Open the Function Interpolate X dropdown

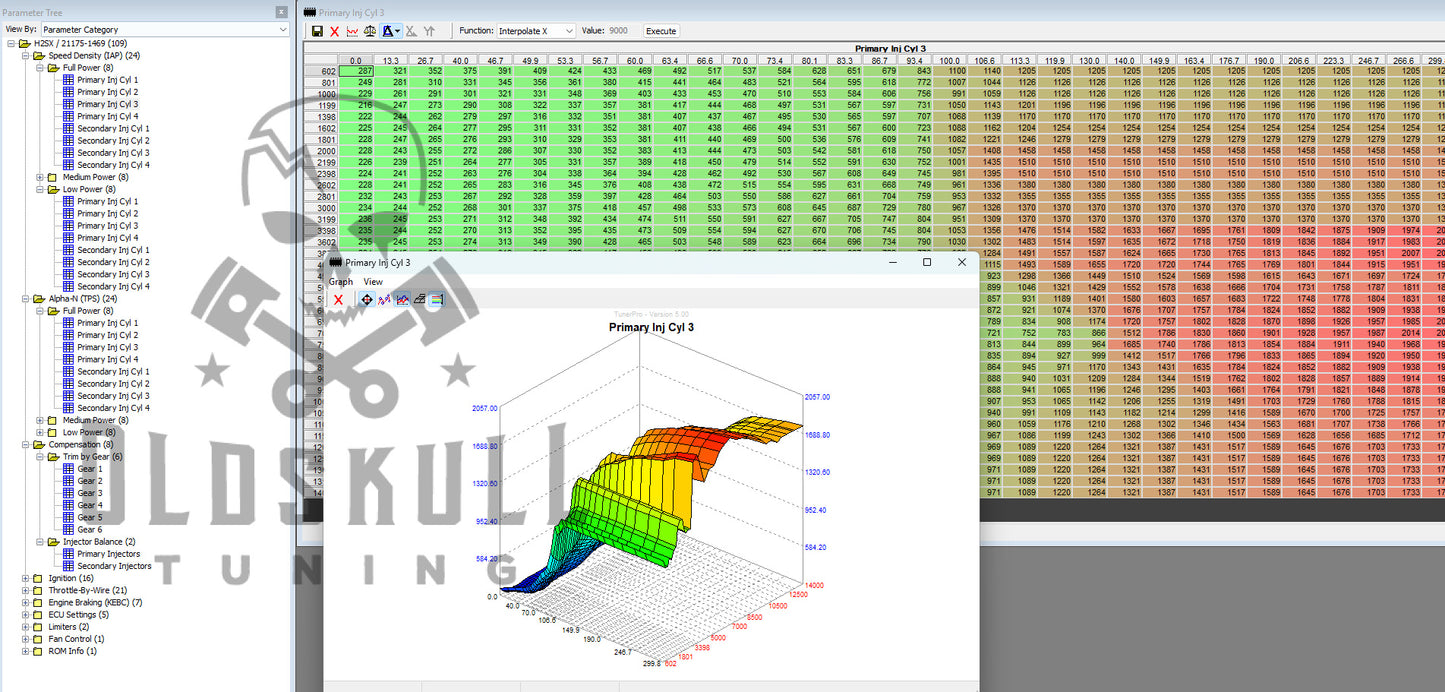pos(569,31)
